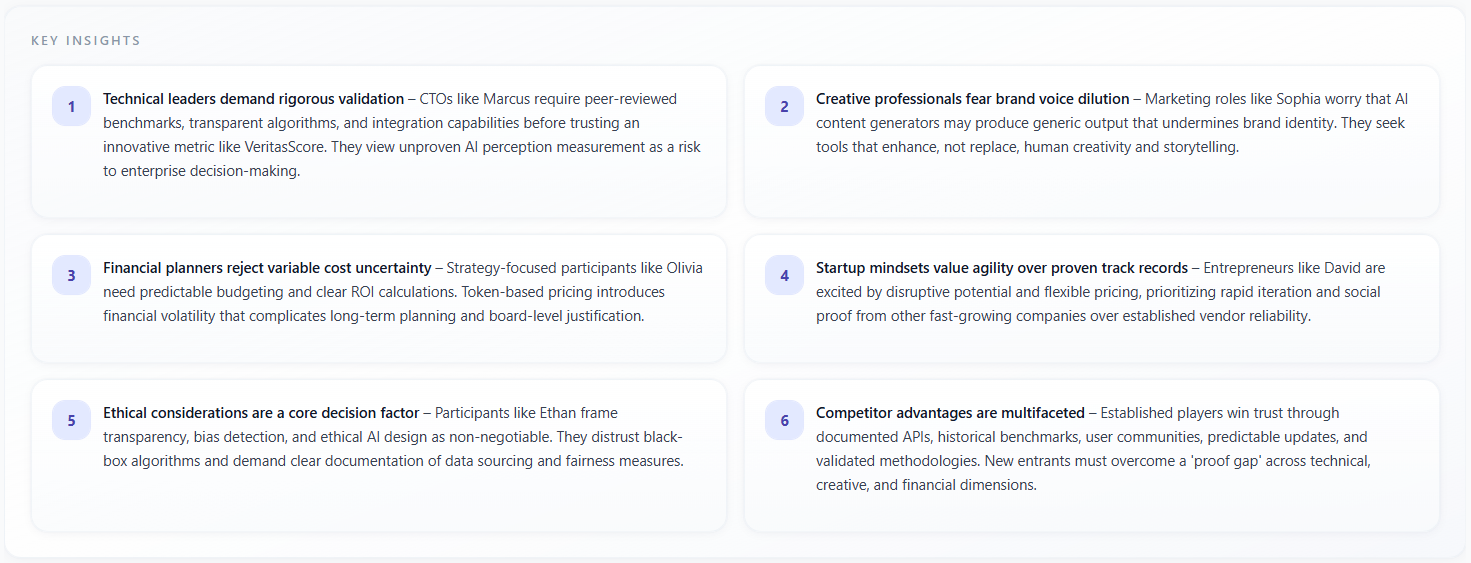Image resolution: width=1471 pixels, height=563 pixels.
Task: Open 'Ethical considerations are a core decision factor'
Action: [x=261, y=413]
